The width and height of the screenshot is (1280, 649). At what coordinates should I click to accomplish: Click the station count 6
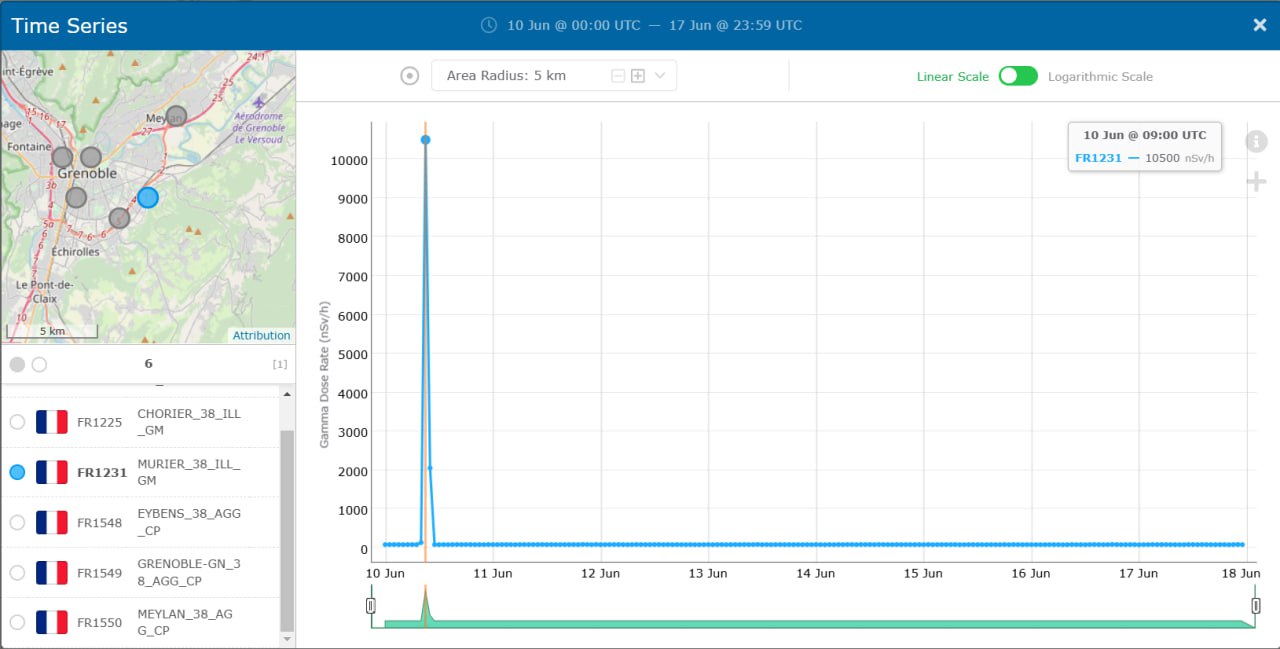click(148, 364)
